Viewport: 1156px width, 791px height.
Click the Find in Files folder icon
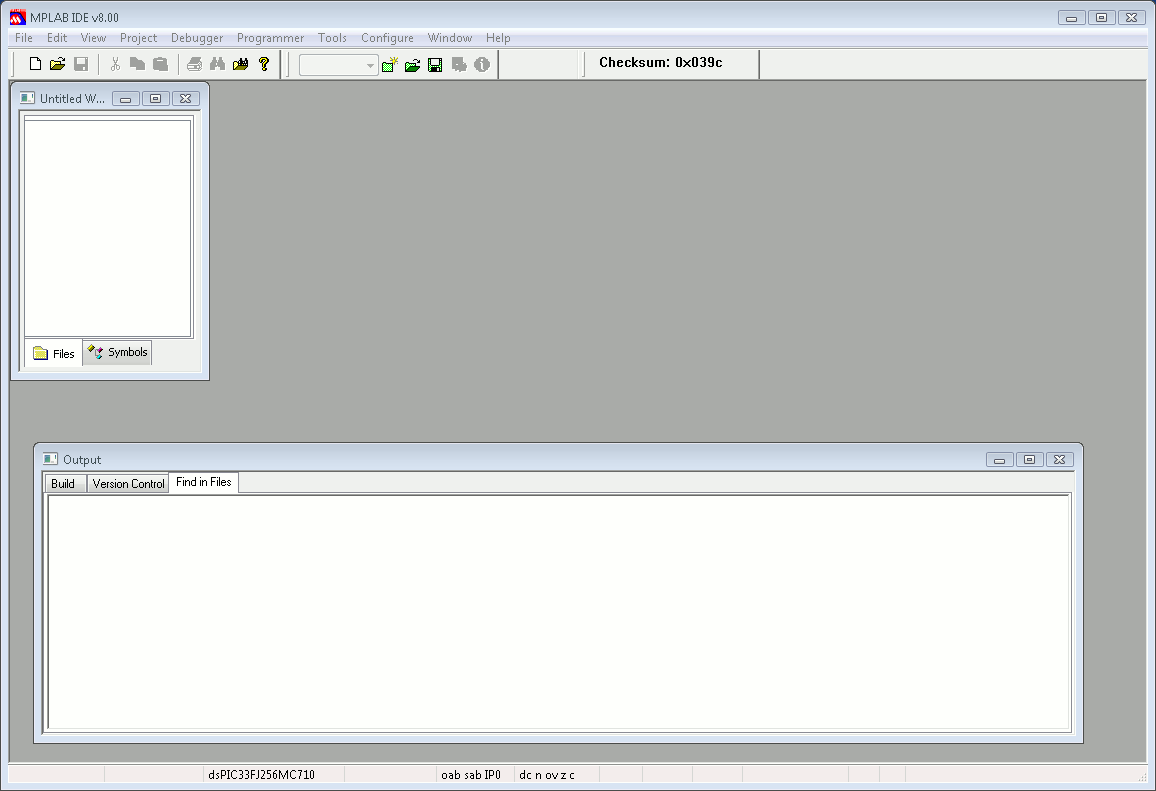[x=240, y=64]
